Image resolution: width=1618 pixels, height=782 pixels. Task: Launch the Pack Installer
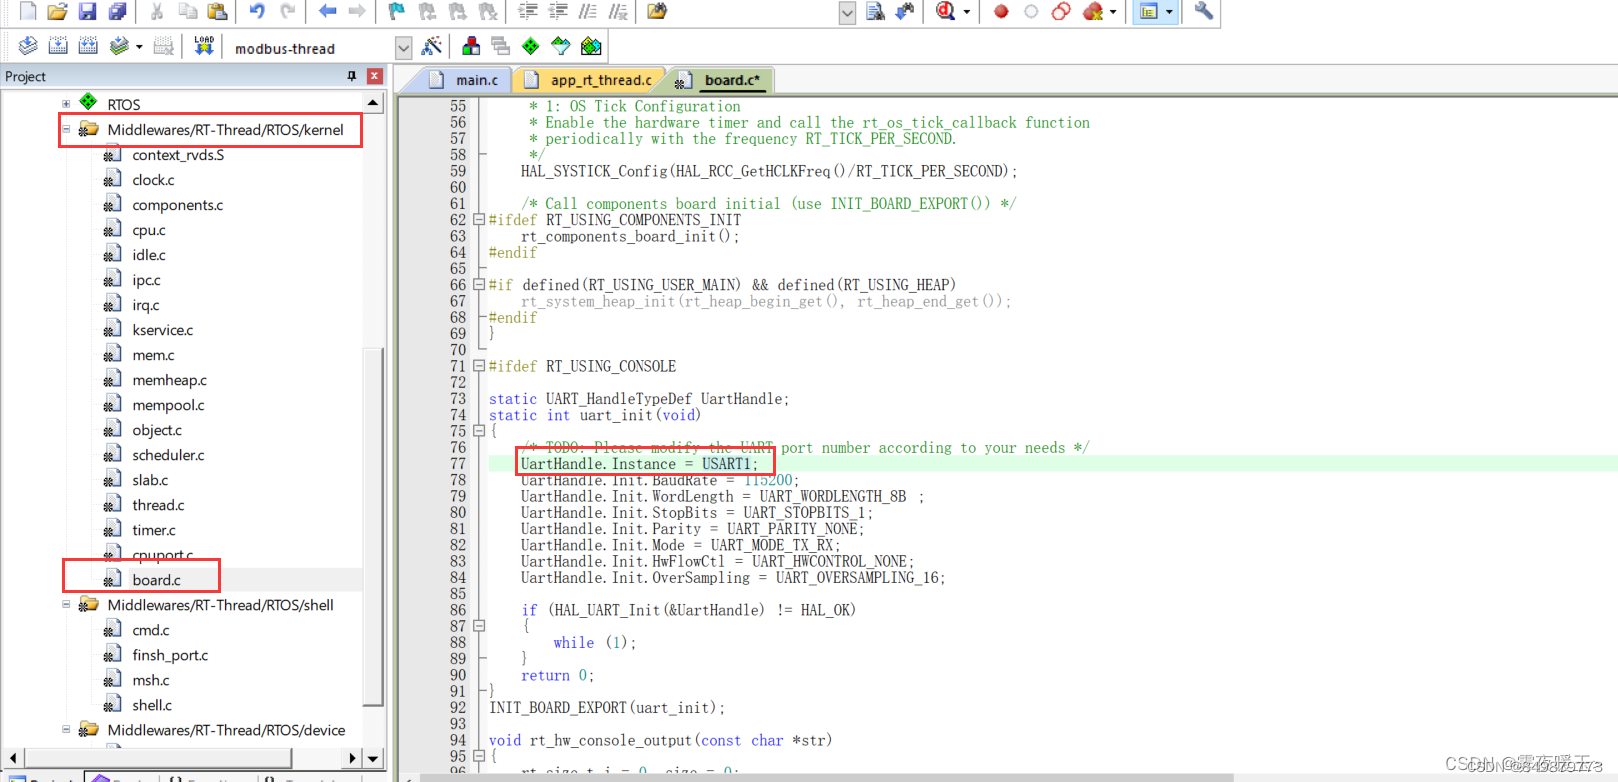pyautogui.click(x=591, y=46)
